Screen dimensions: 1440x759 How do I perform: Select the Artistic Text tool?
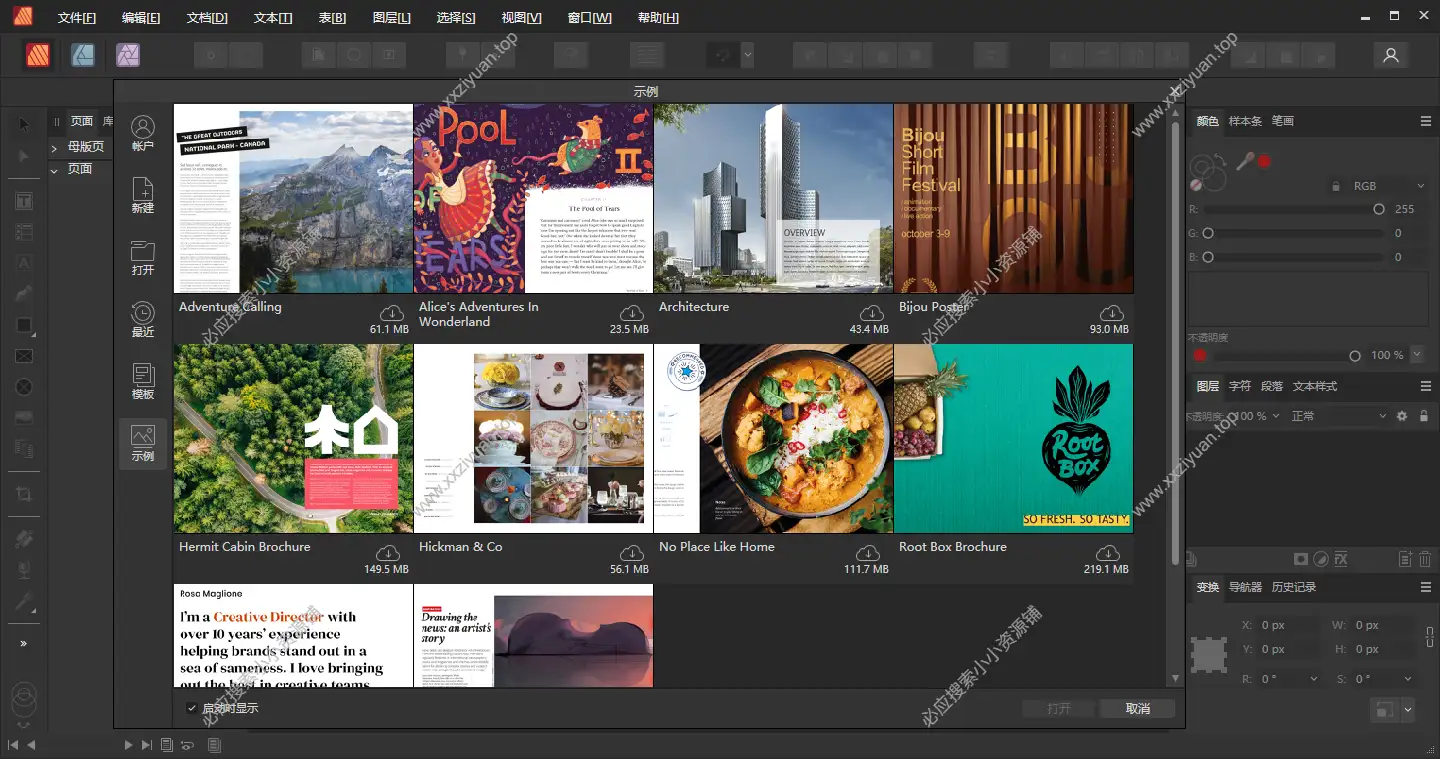(23, 262)
